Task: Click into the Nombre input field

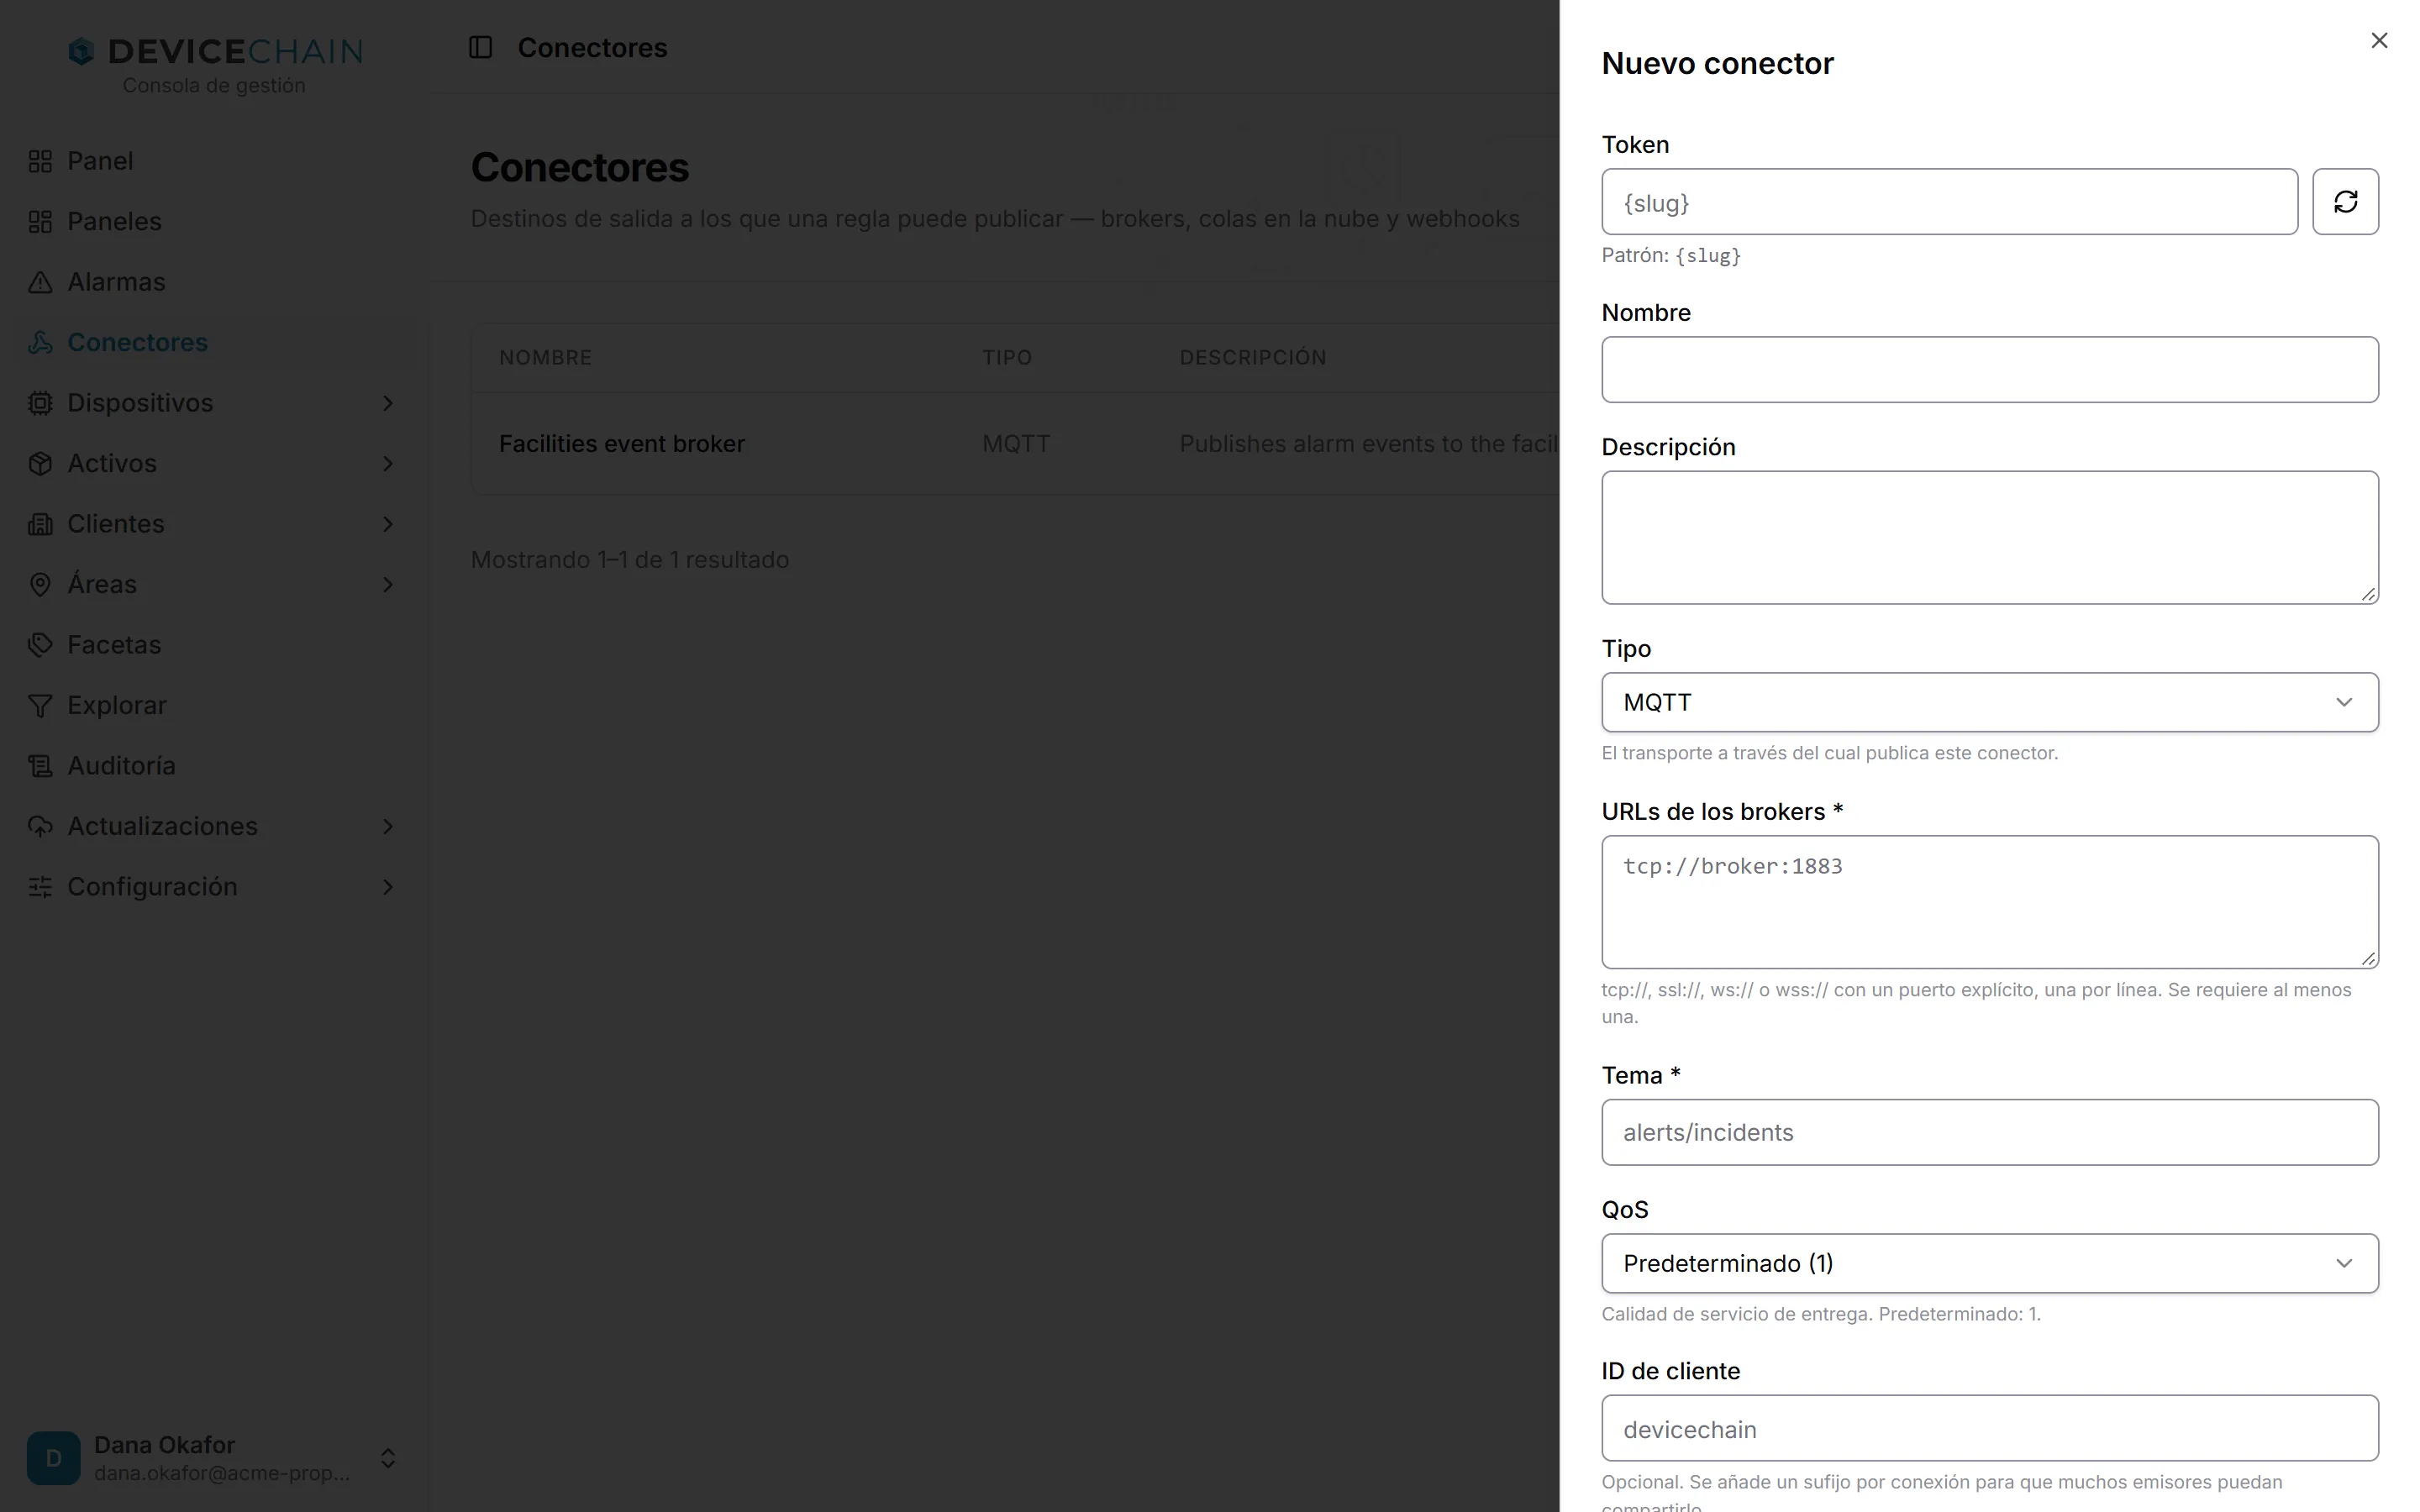Action: 1989,370
